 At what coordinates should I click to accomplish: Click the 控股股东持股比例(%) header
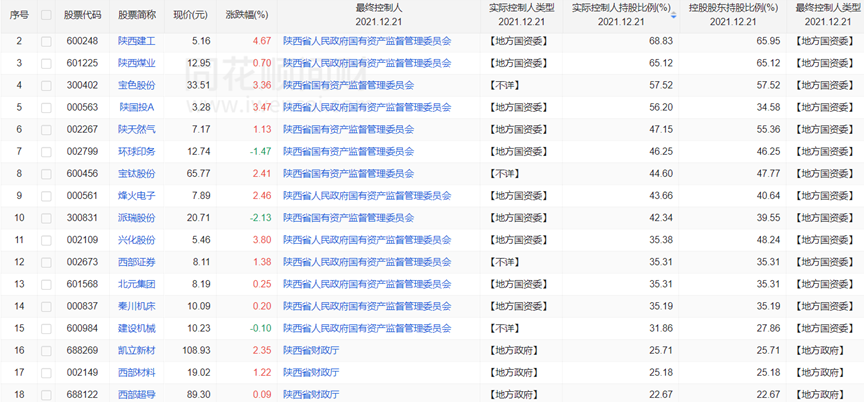click(x=732, y=8)
